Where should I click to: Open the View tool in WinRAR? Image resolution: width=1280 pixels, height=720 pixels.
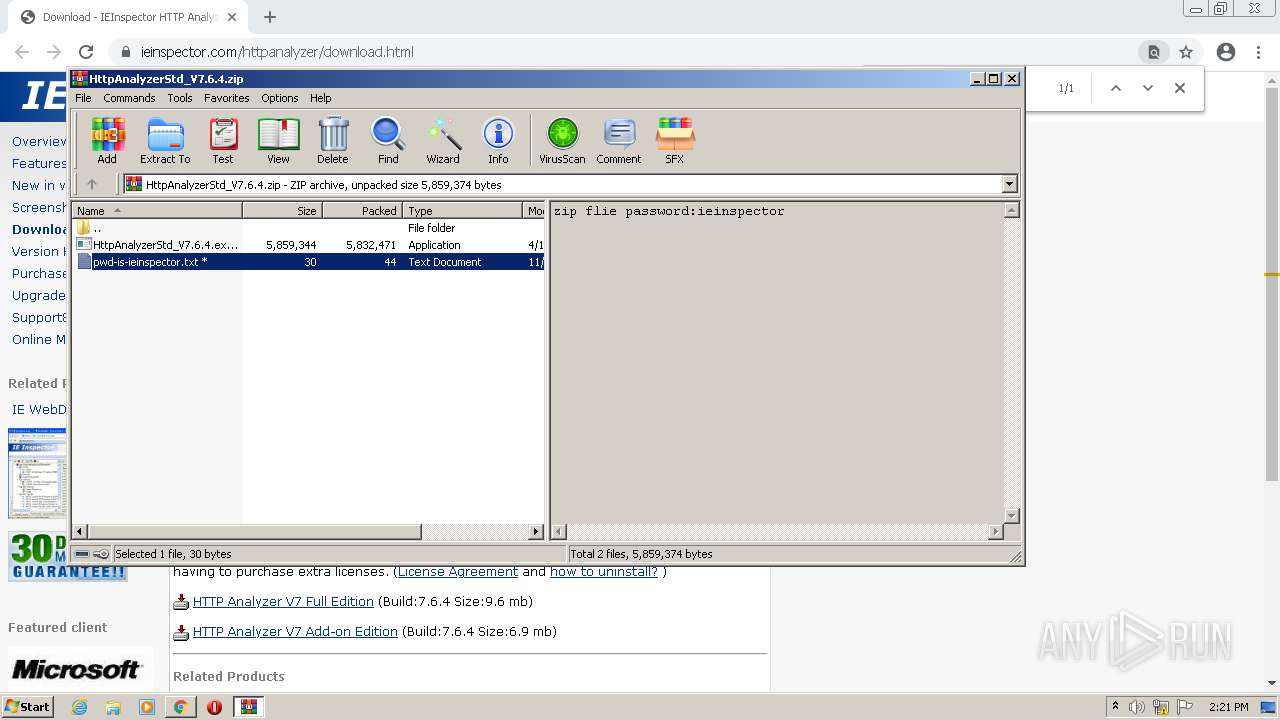point(278,140)
